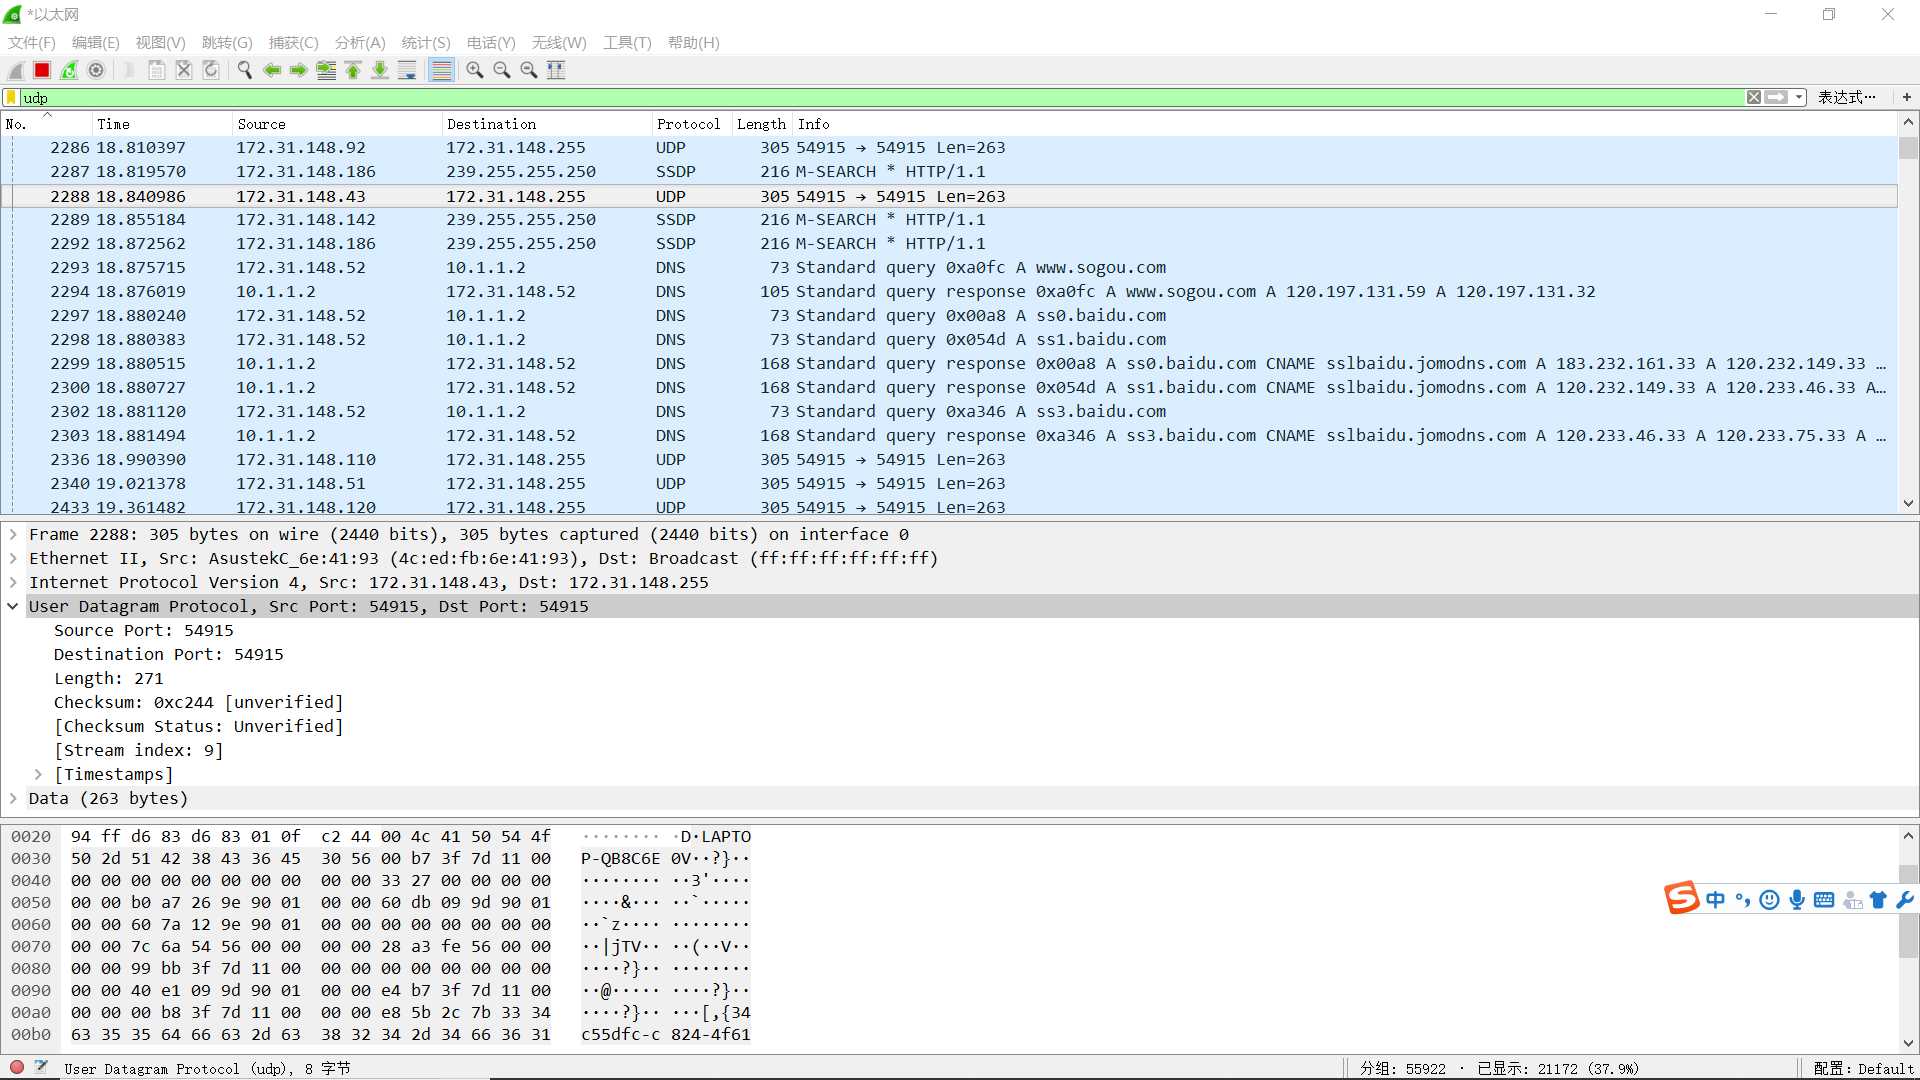This screenshot has width=1920, height=1080.
Task: Jump to first packet icon
Action: [x=353, y=70]
